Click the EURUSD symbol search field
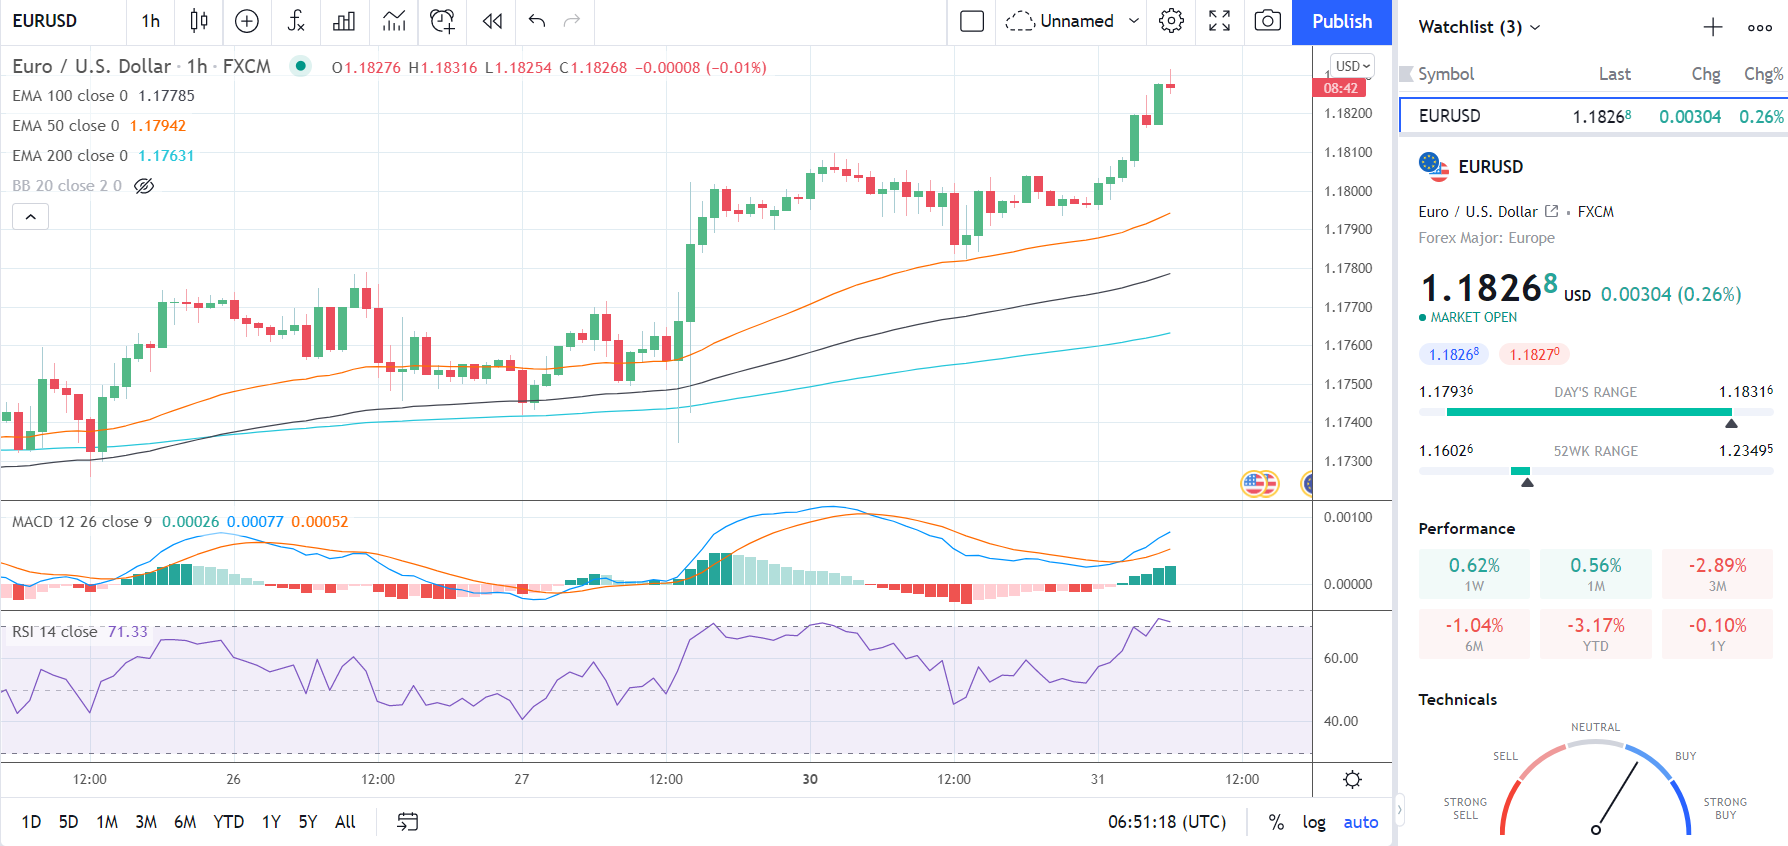This screenshot has width=1788, height=846. click(x=64, y=21)
